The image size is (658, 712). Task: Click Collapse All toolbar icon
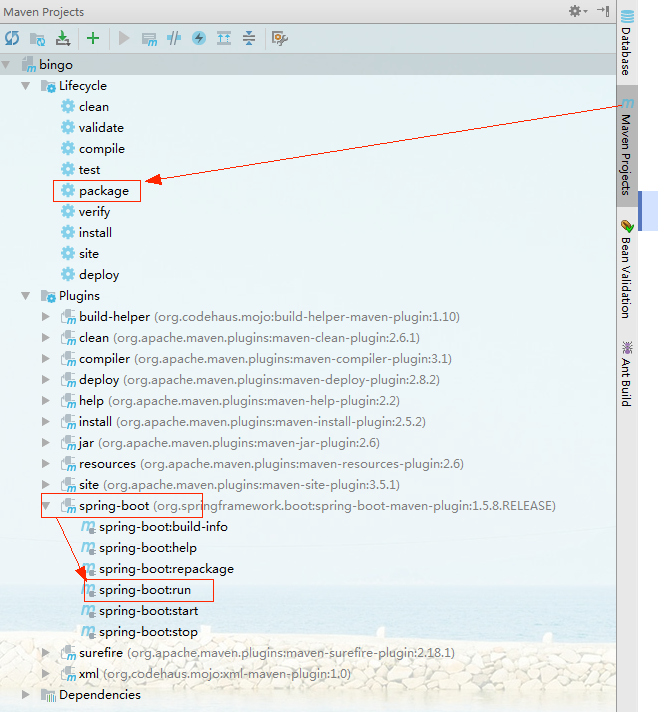point(249,38)
